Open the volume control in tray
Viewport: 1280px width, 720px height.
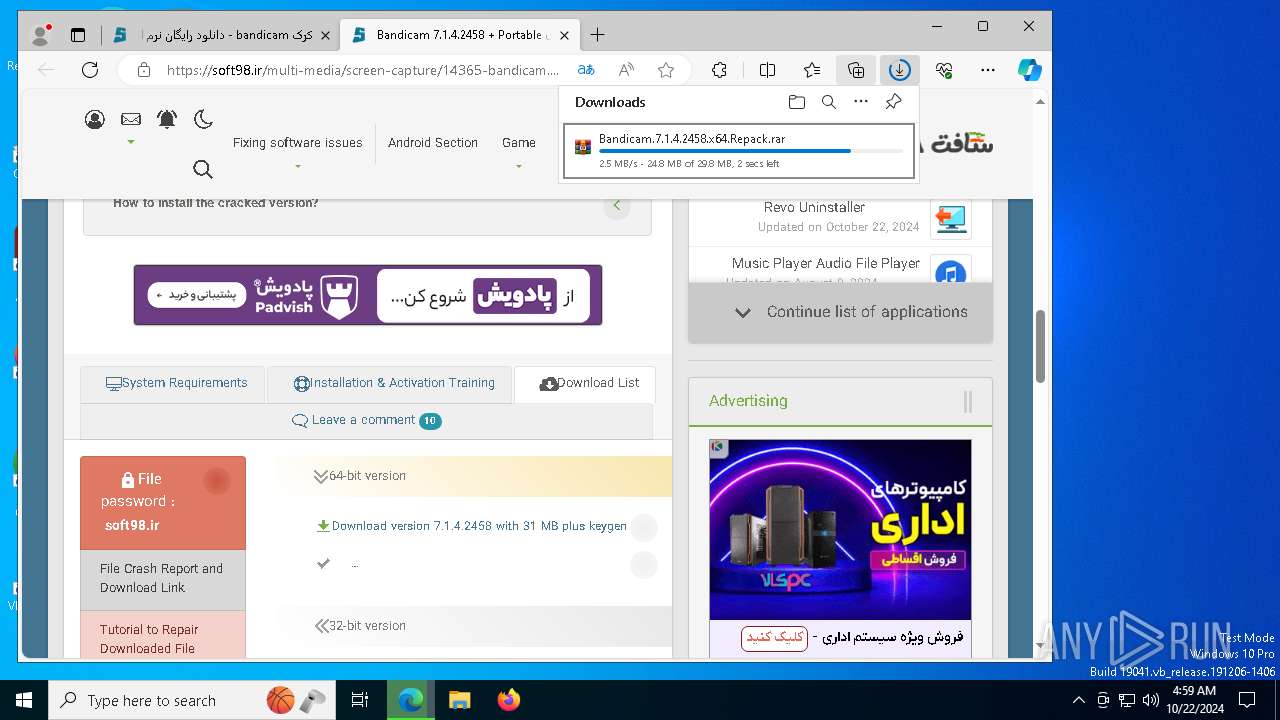(x=1151, y=700)
